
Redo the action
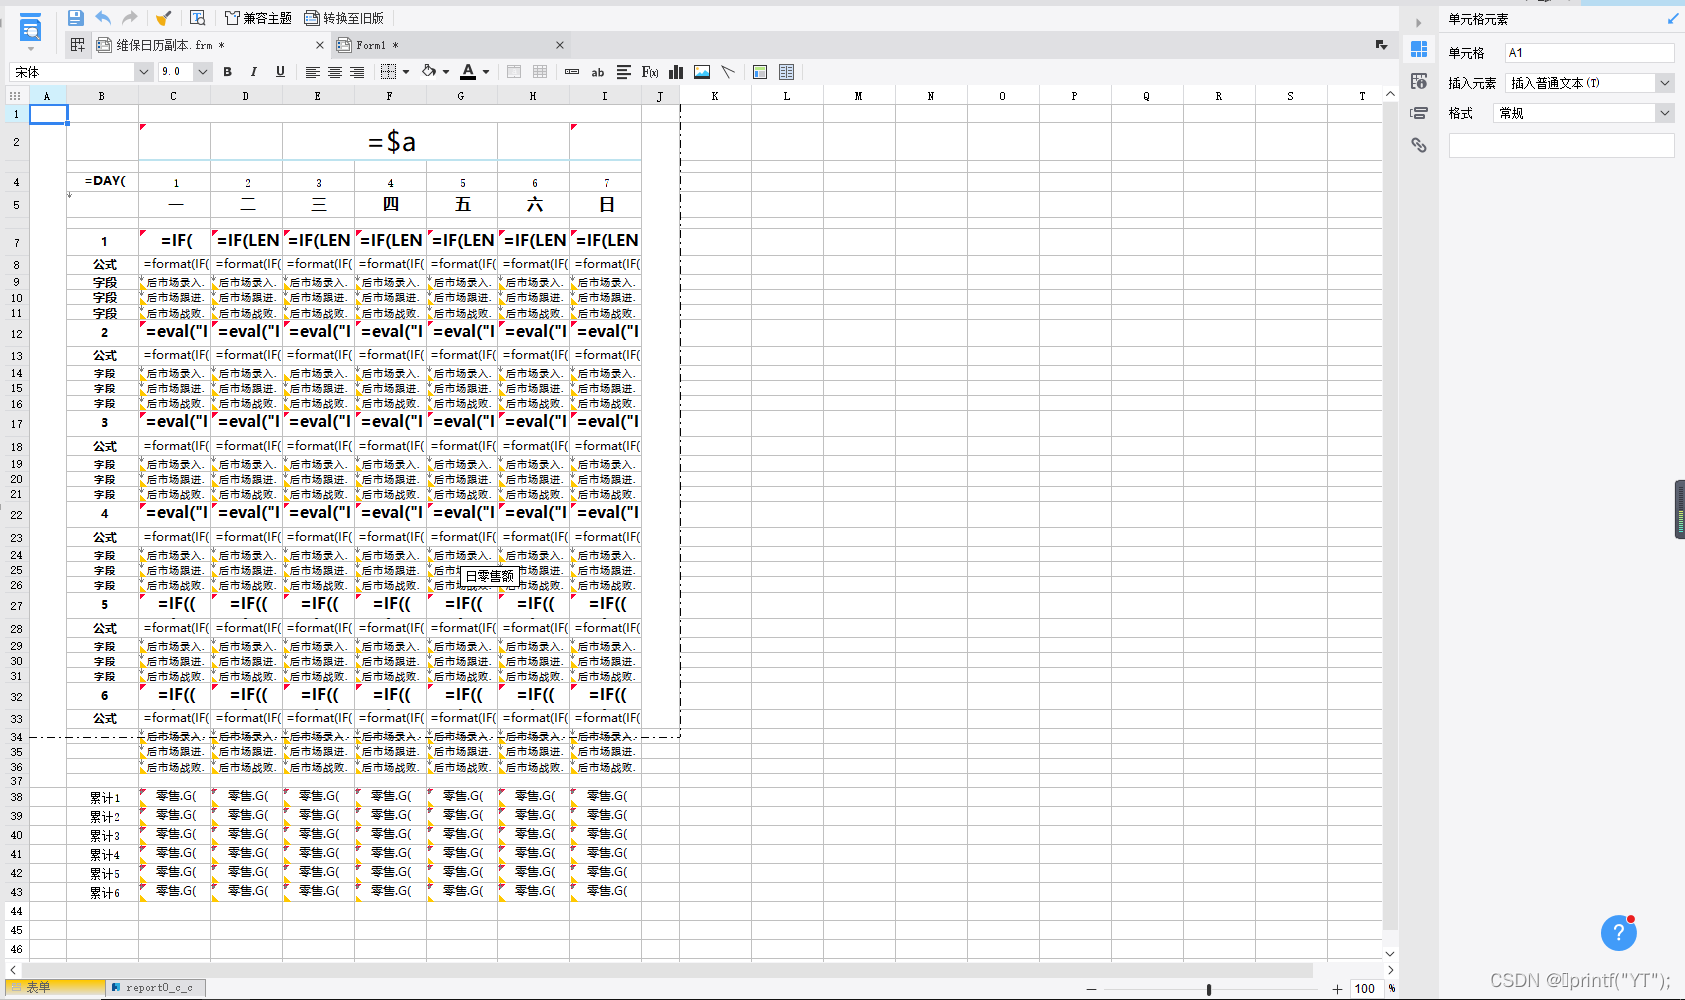(x=129, y=18)
